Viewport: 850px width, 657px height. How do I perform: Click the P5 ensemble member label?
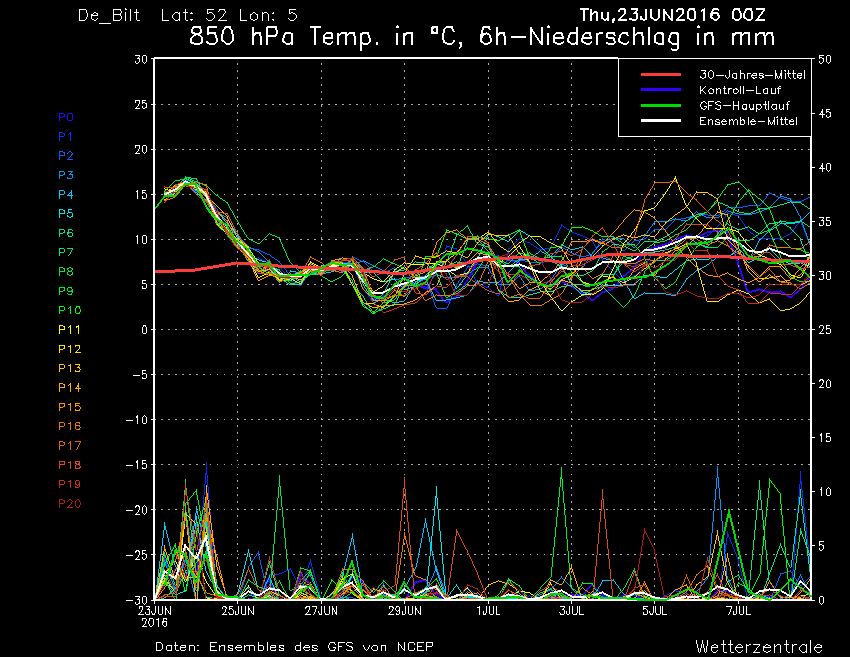tap(66, 214)
